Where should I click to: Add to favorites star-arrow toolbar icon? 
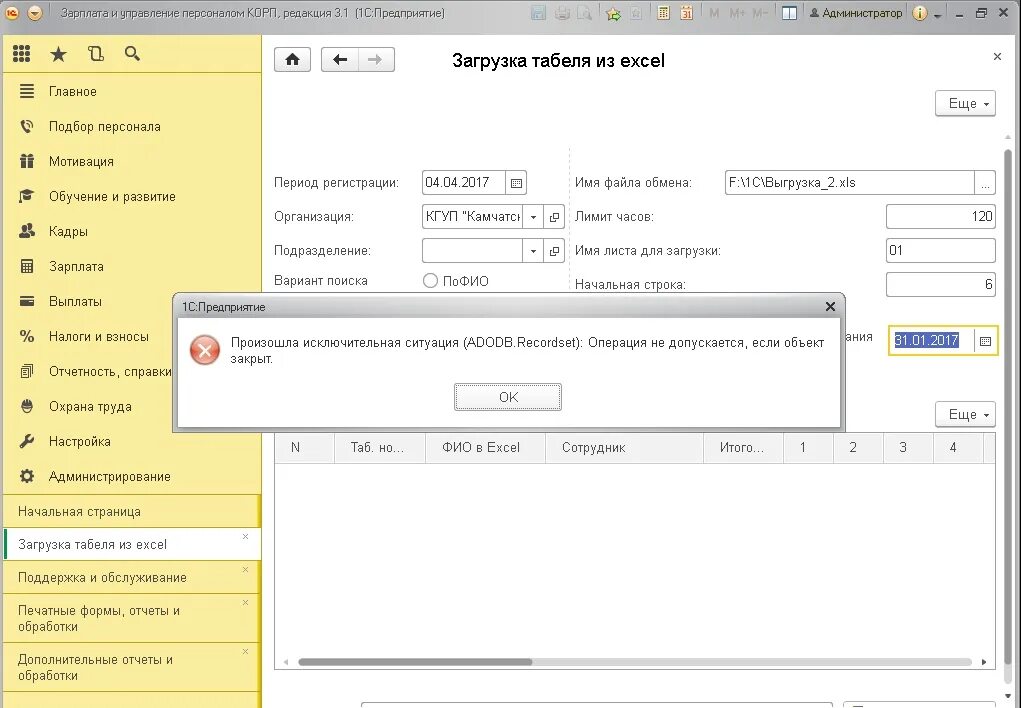(613, 13)
